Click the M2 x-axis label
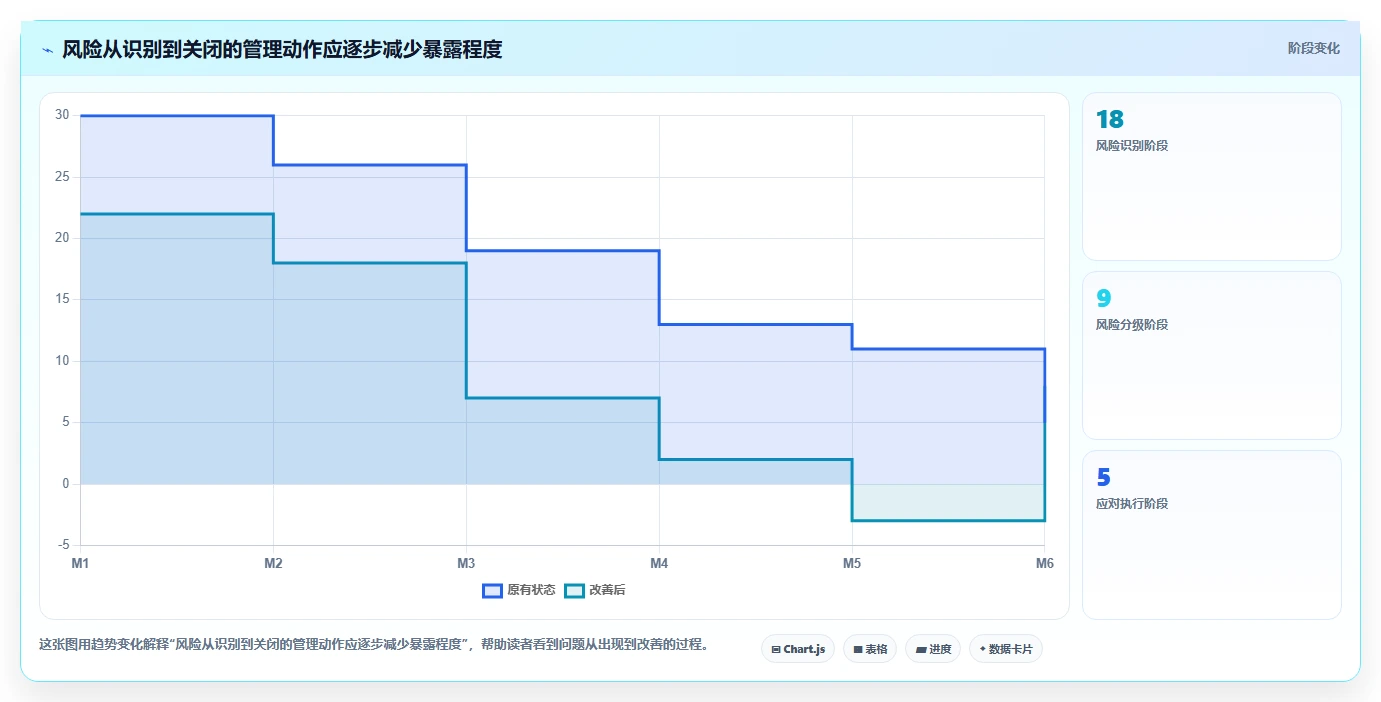This screenshot has width=1381, height=702. pos(273,563)
